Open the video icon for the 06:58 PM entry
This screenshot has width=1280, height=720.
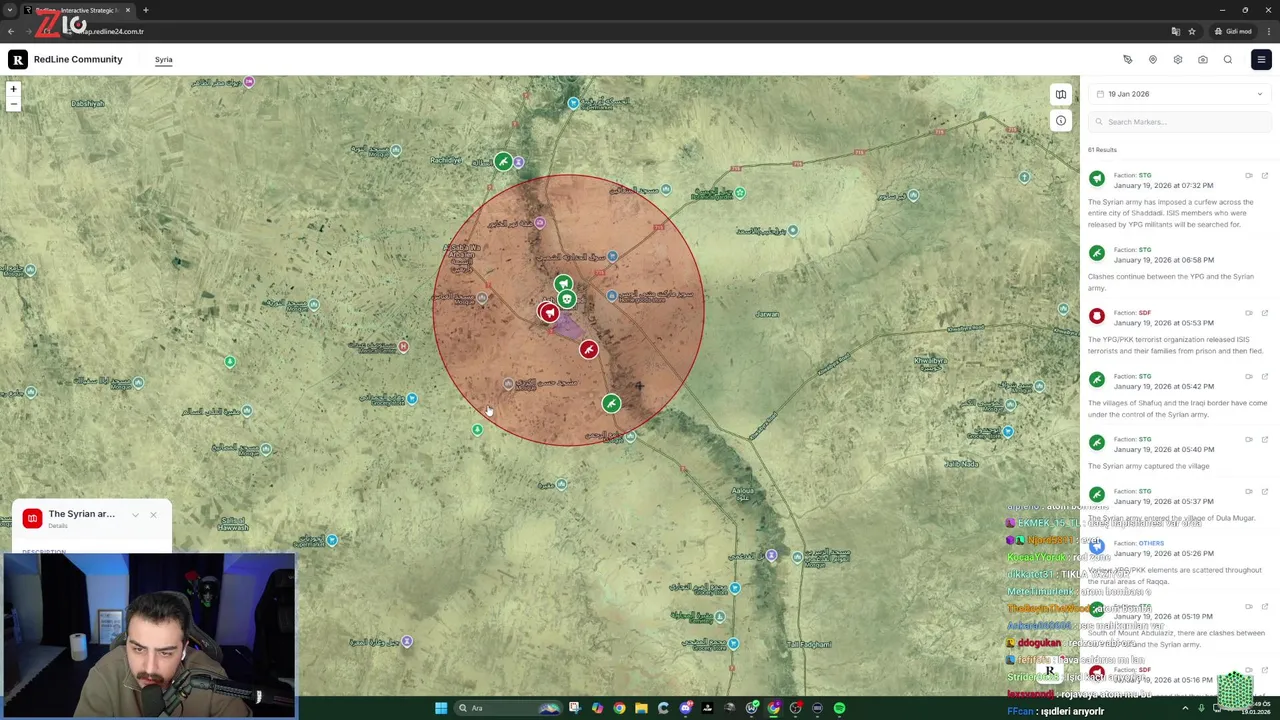[x=1248, y=250]
